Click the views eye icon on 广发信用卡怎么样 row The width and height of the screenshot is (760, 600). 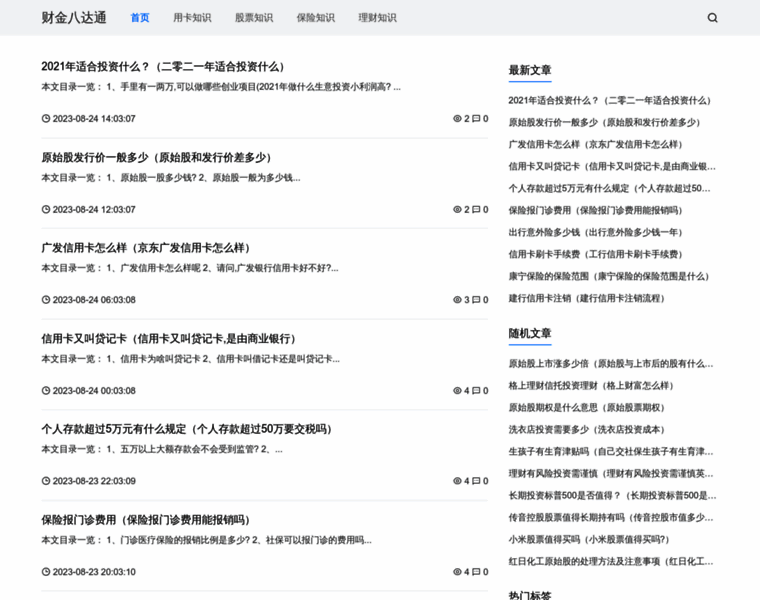[x=457, y=300]
